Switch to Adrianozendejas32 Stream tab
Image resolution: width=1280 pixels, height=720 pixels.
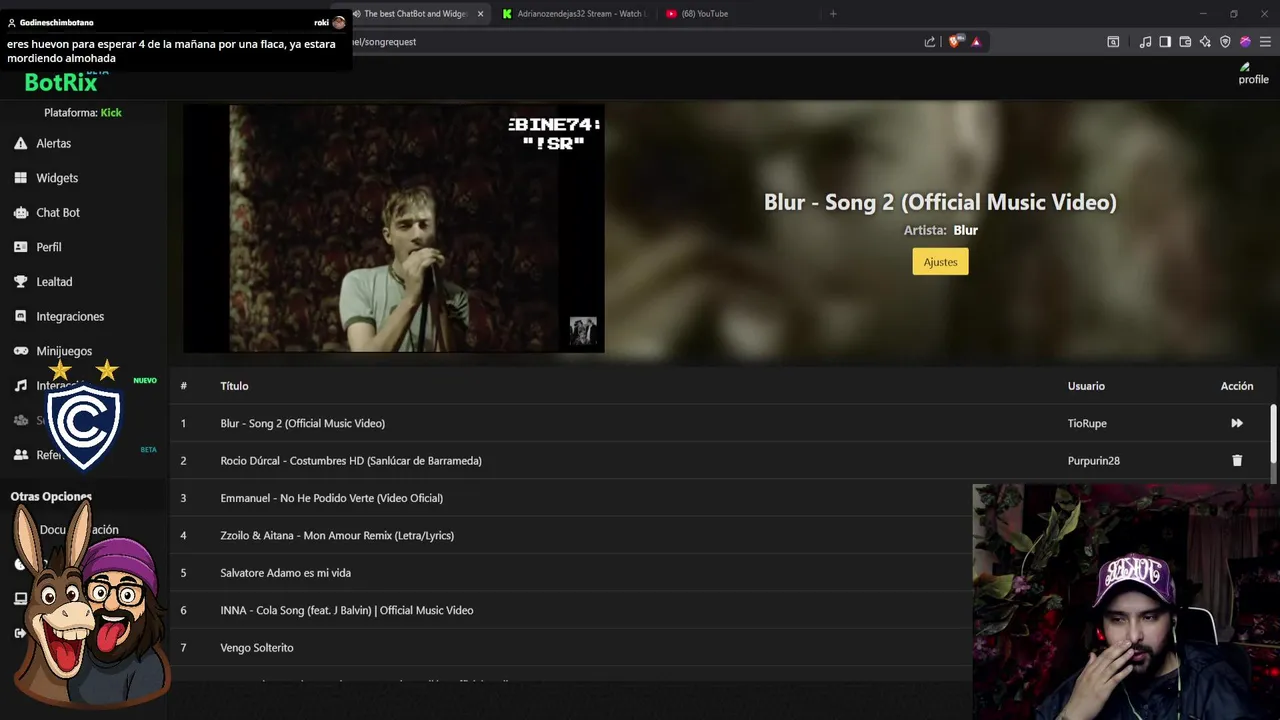[x=575, y=14]
